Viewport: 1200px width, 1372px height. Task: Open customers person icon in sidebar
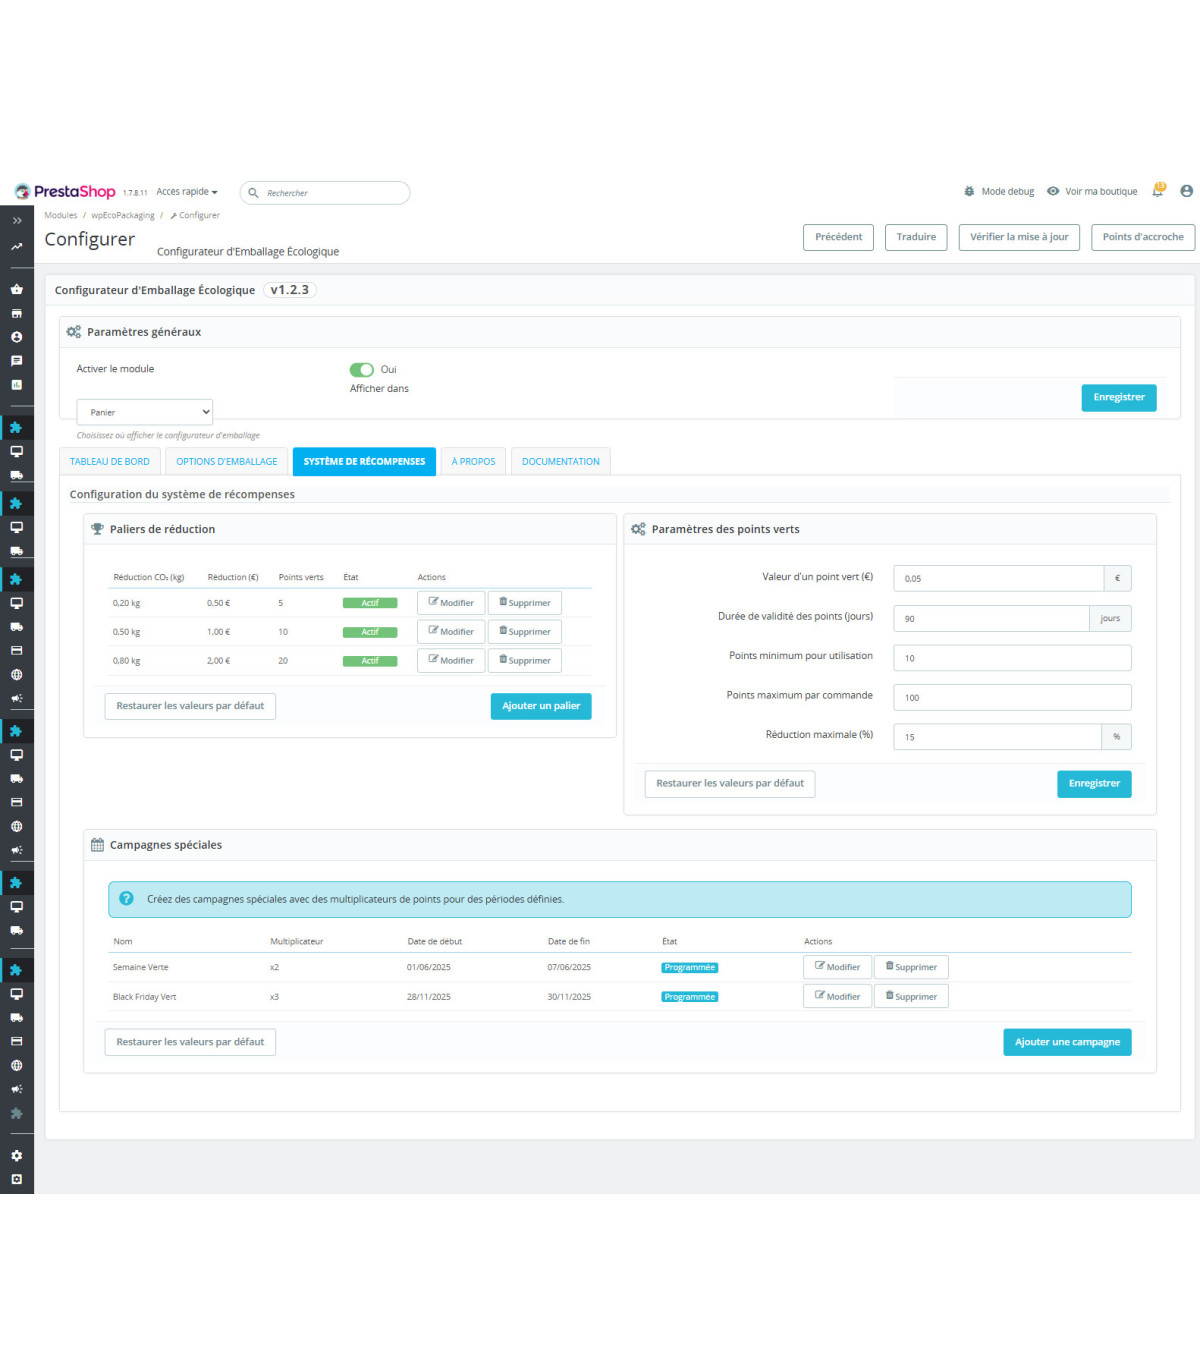[x=17, y=337]
